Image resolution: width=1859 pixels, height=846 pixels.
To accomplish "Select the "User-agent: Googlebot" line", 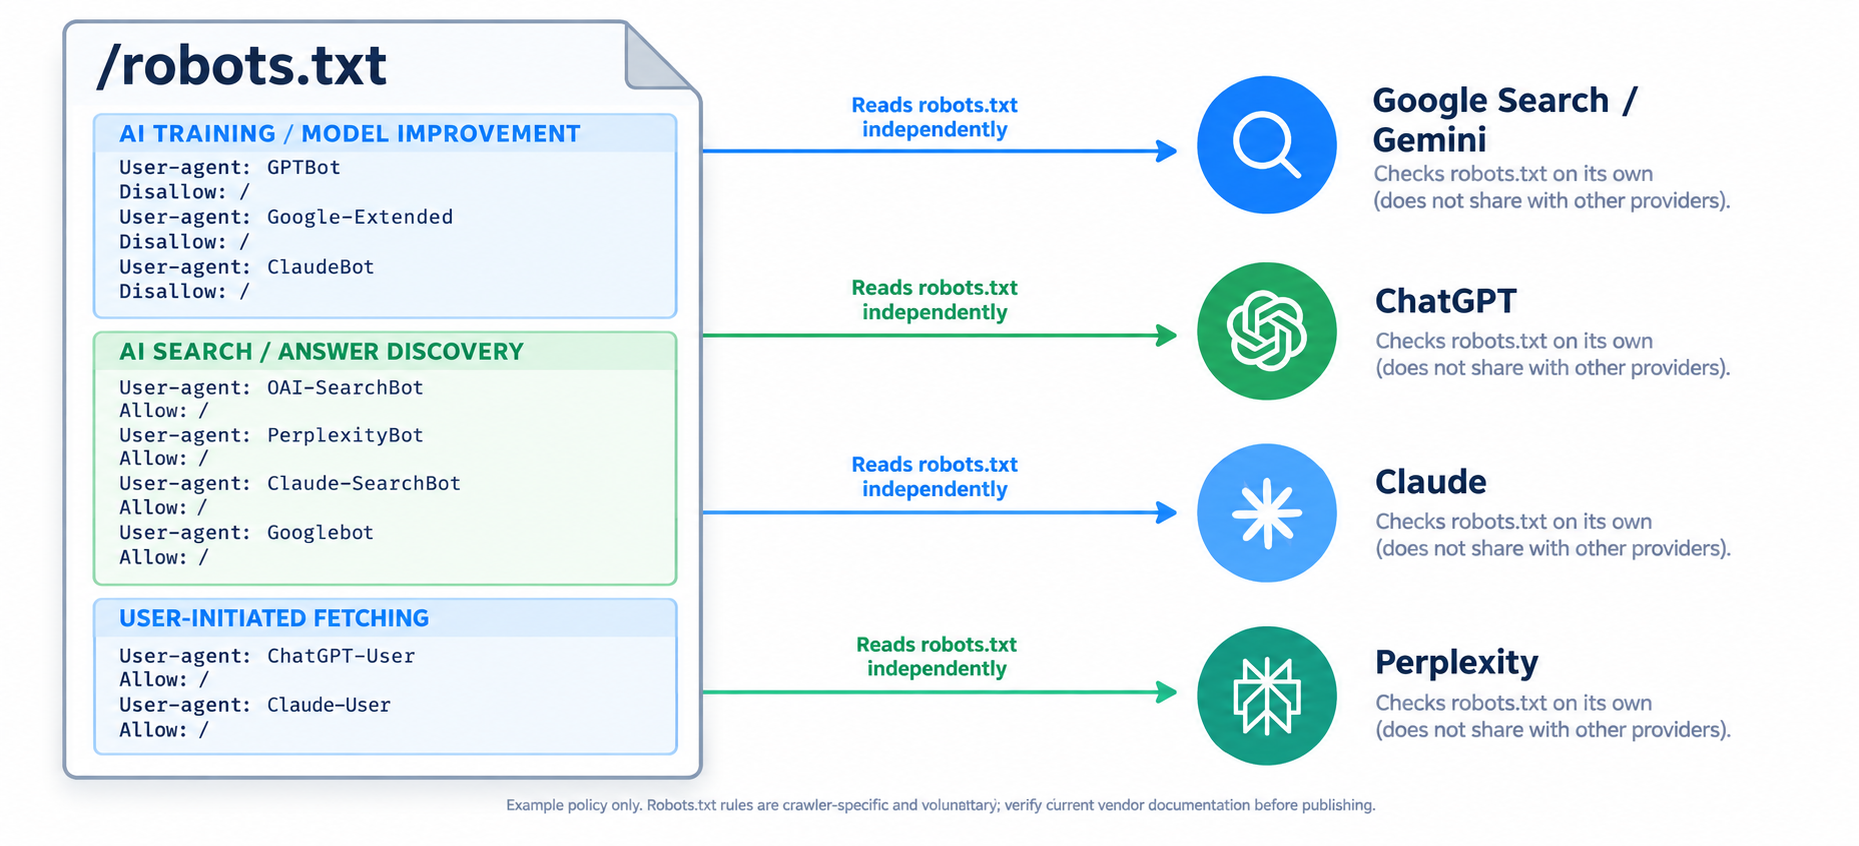I will pos(246,532).
